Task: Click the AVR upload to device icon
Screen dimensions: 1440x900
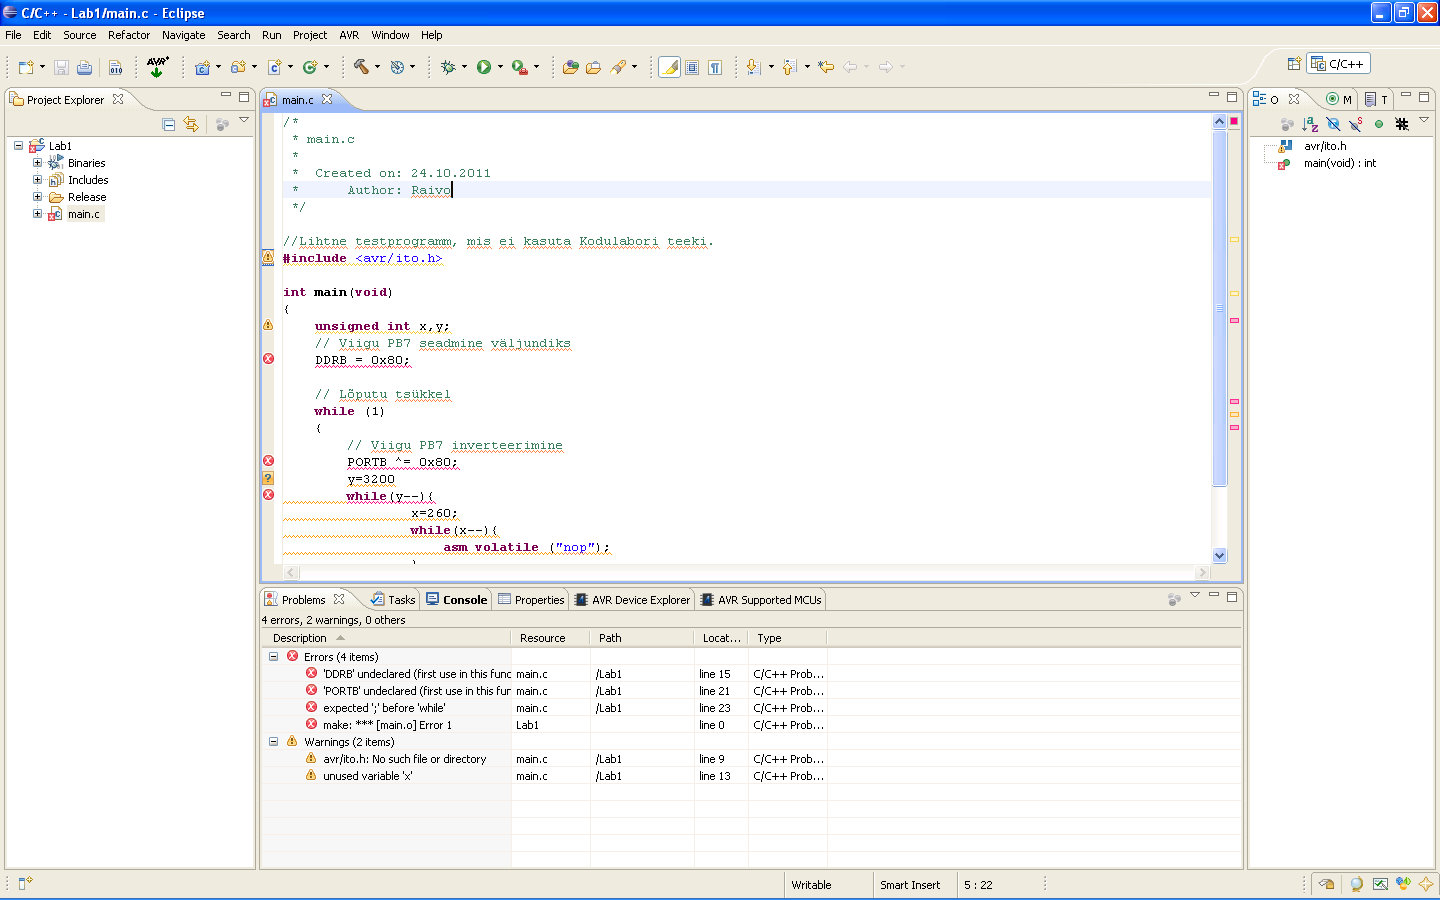Action: pyautogui.click(x=157, y=67)
